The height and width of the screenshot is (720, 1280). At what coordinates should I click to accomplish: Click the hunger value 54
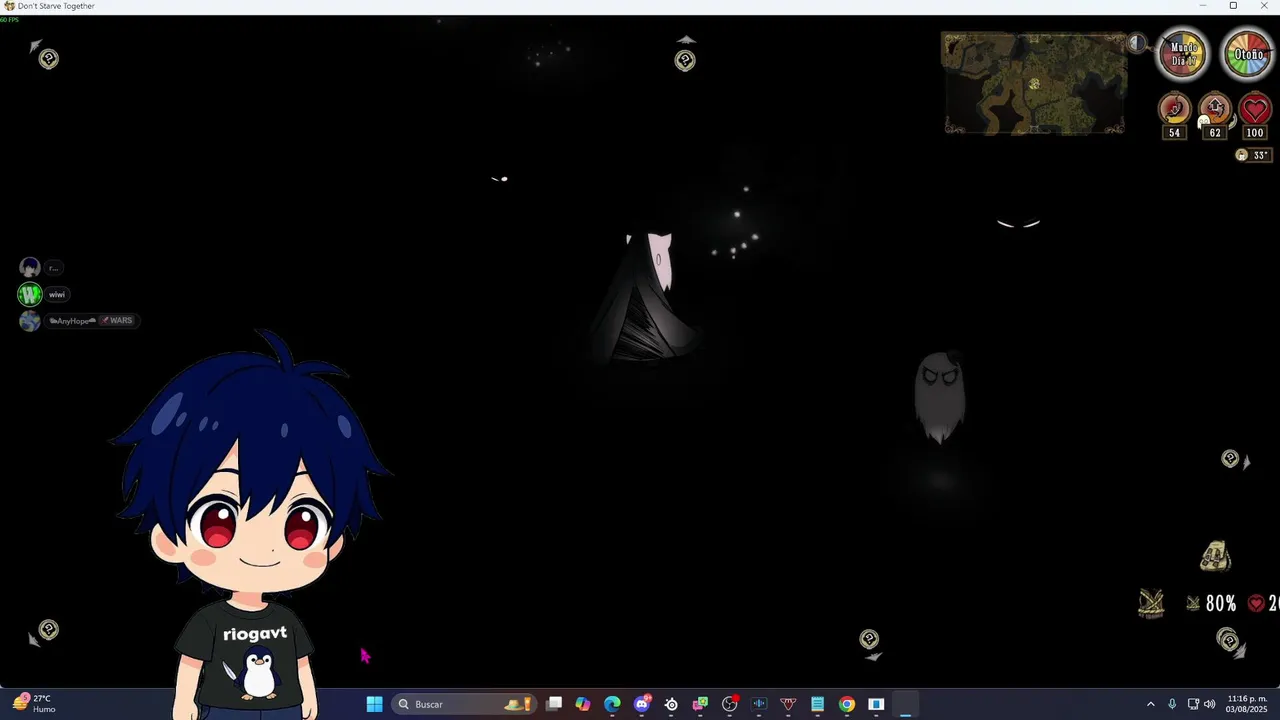click(x=1175, y=133)
